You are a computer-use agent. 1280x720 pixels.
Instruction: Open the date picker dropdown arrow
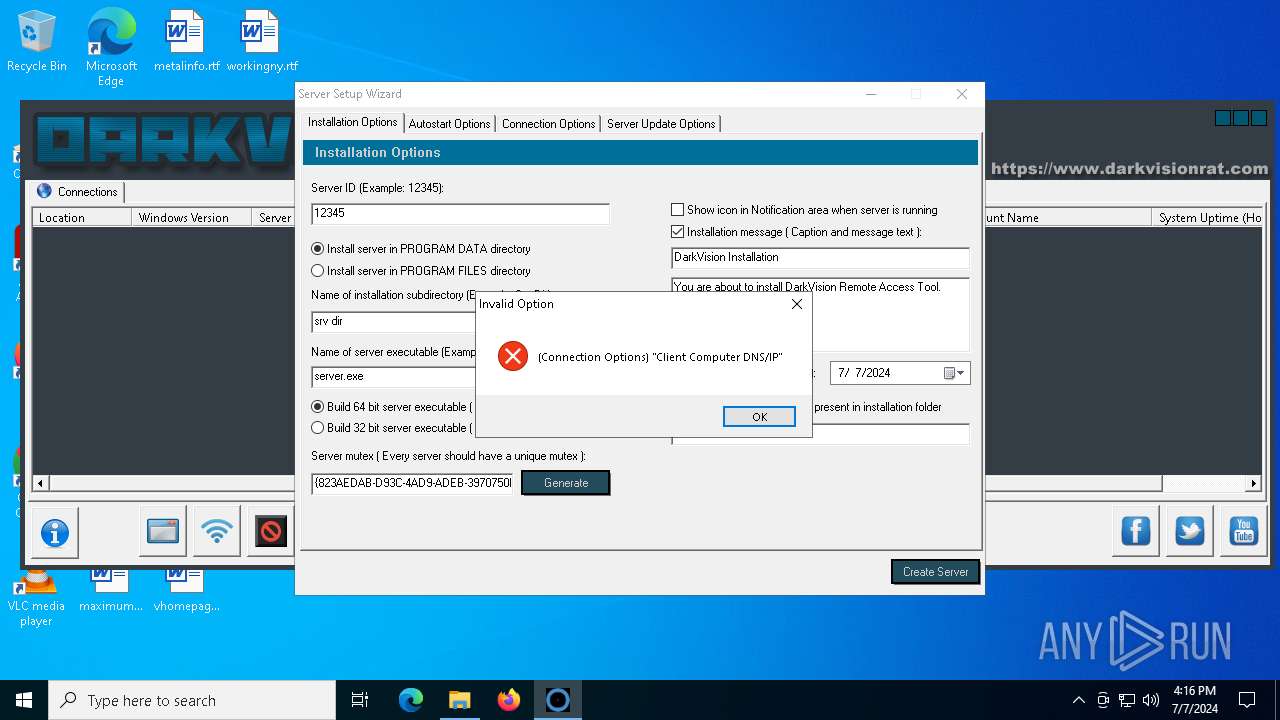pos(955,373)
